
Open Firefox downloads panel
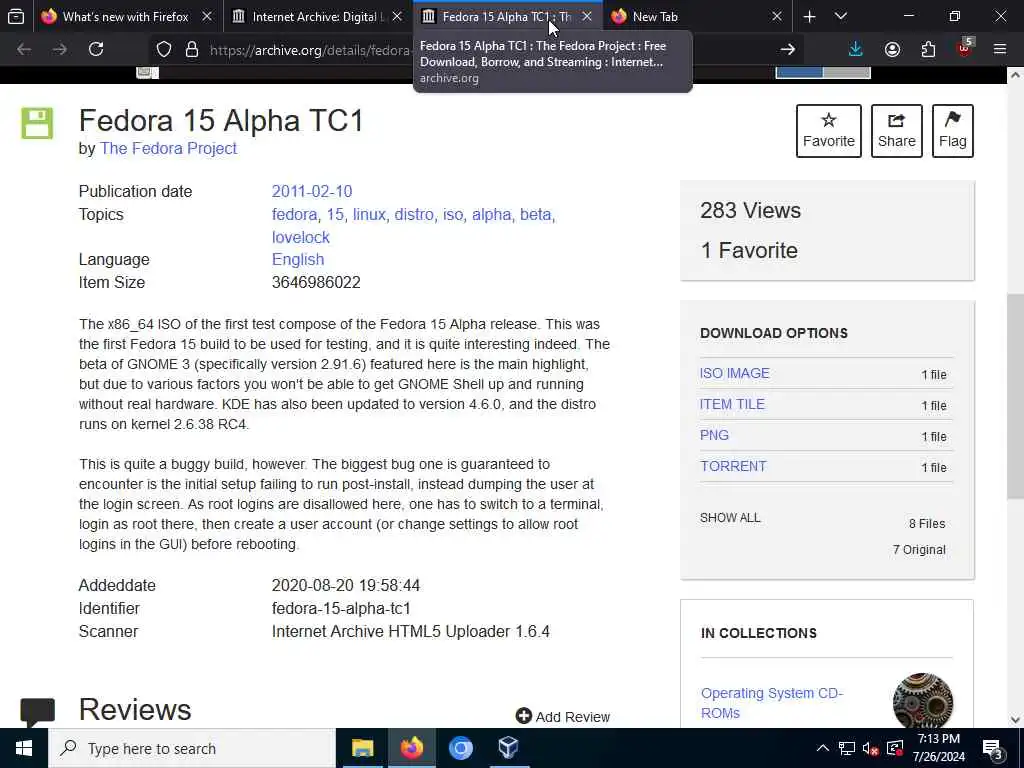point(856,49)
